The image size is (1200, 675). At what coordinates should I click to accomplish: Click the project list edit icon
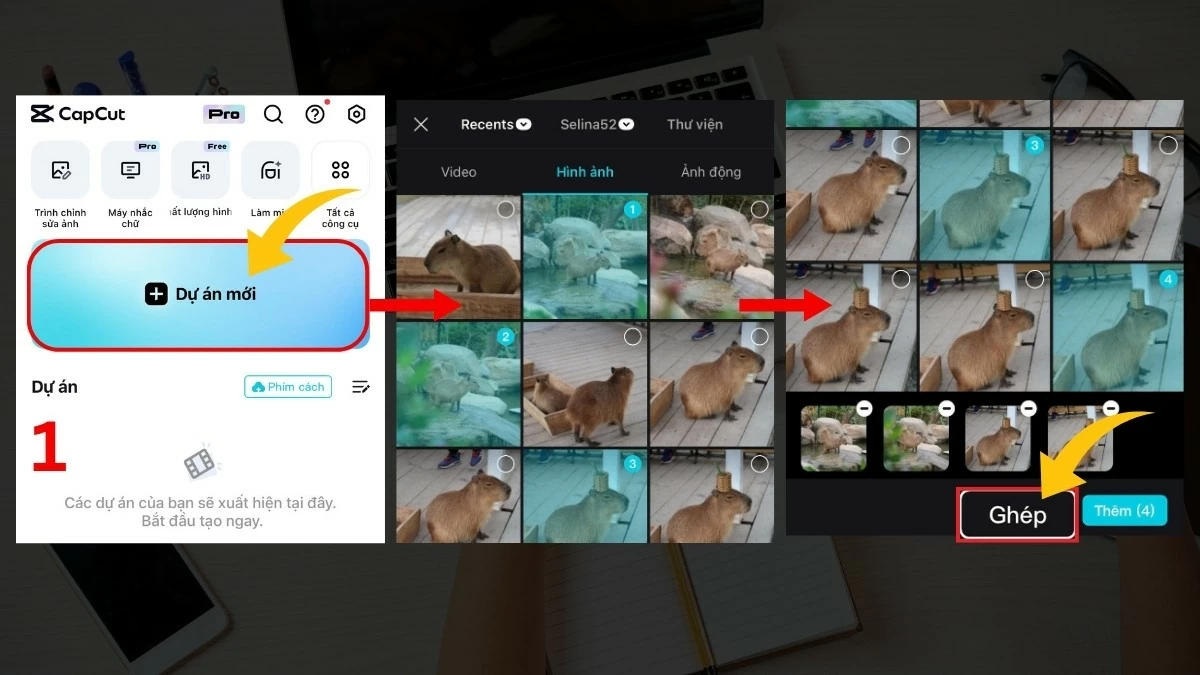tap(360, 387)
